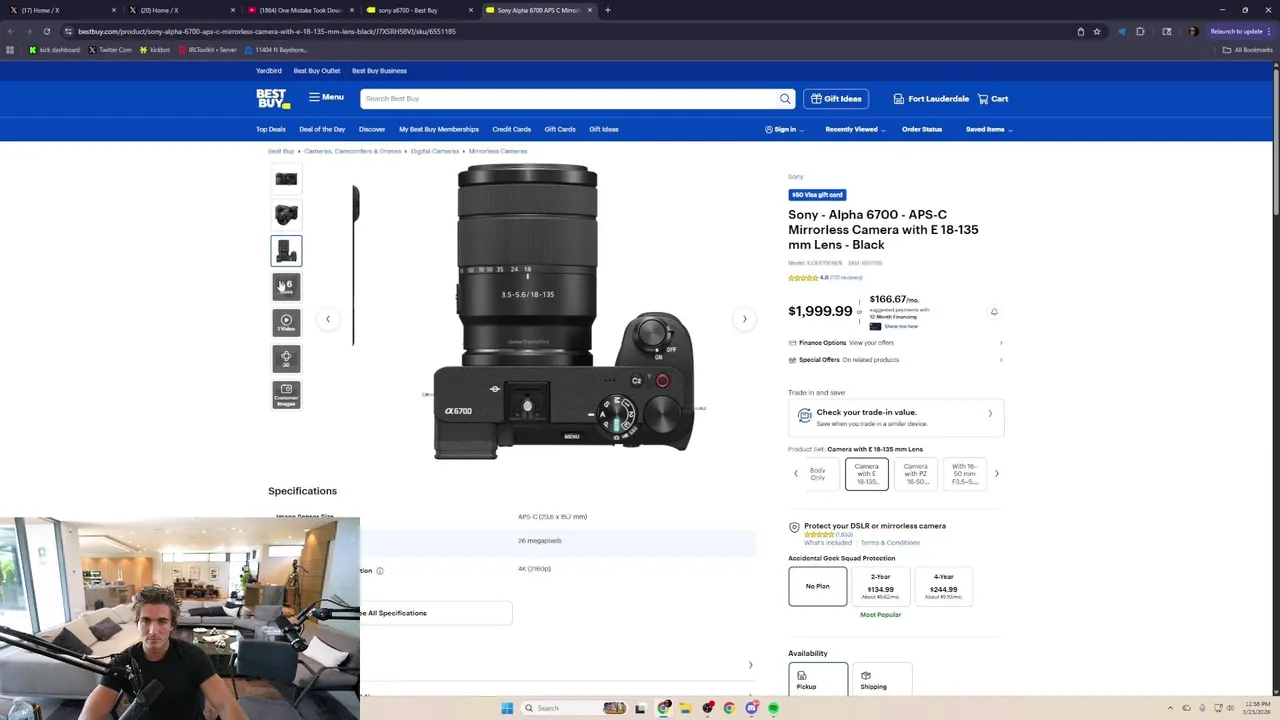Switch to One Mistake Took Down tab
Image resolution: width=1280 pixels, height=720 pixels.
(300, 10)
